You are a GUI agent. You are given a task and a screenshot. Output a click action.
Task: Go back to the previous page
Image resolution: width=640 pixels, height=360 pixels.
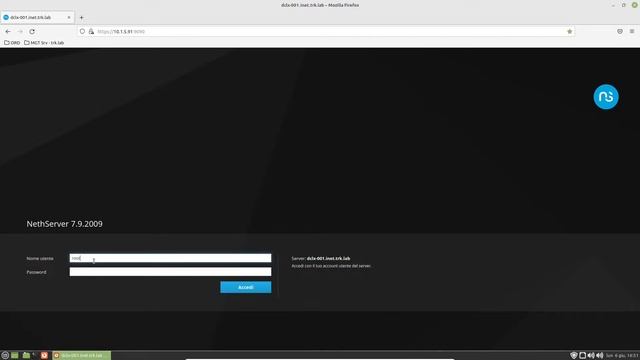8,31
